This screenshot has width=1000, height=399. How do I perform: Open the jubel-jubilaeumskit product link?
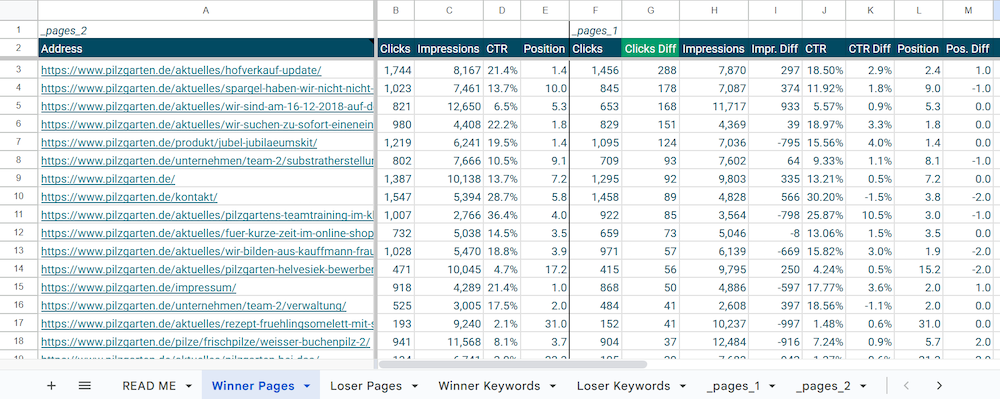pos(179,143)
